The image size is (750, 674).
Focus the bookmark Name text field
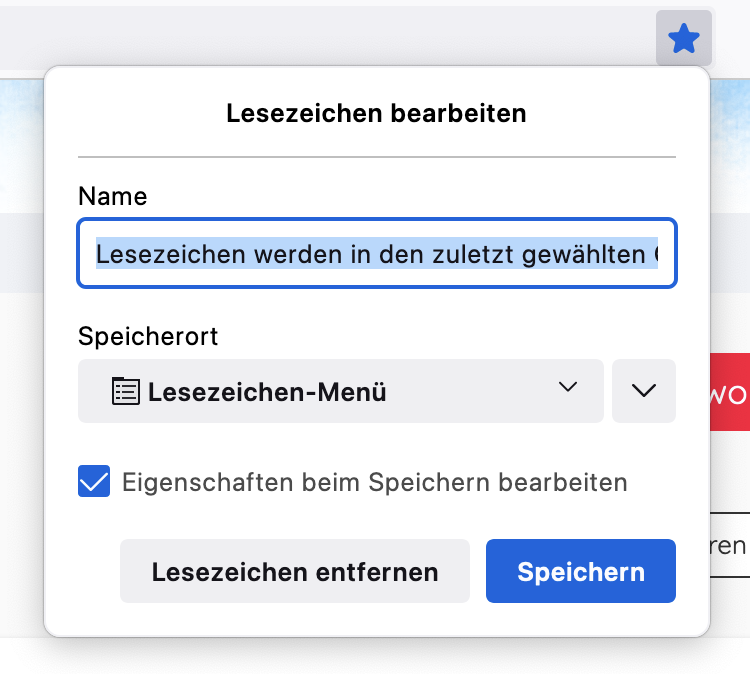coord(376,254)
